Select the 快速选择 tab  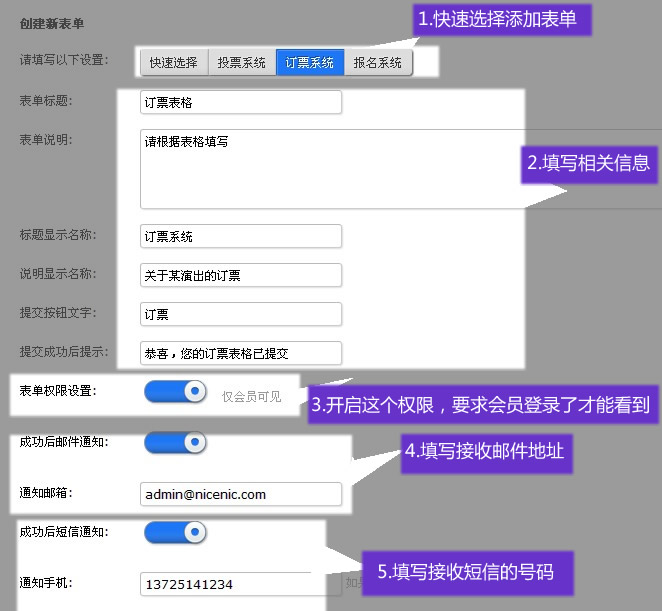pyautogui.click(x=174, y=62)
